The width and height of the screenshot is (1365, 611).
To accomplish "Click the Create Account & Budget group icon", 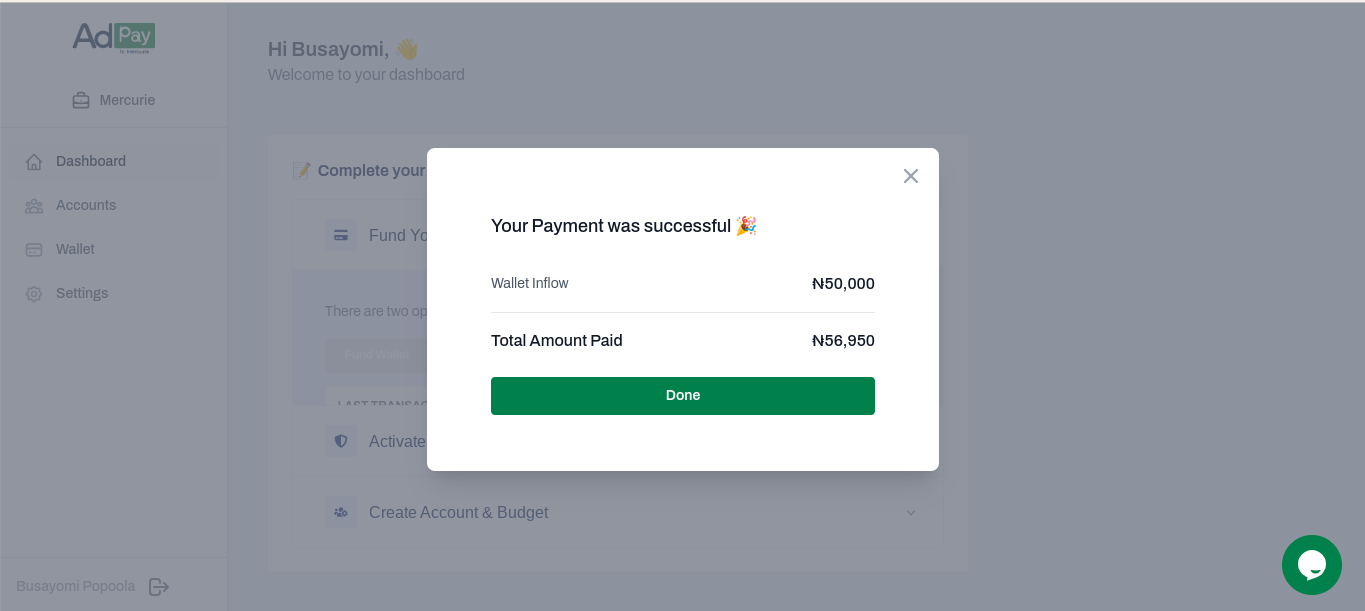I will point(341,513).
